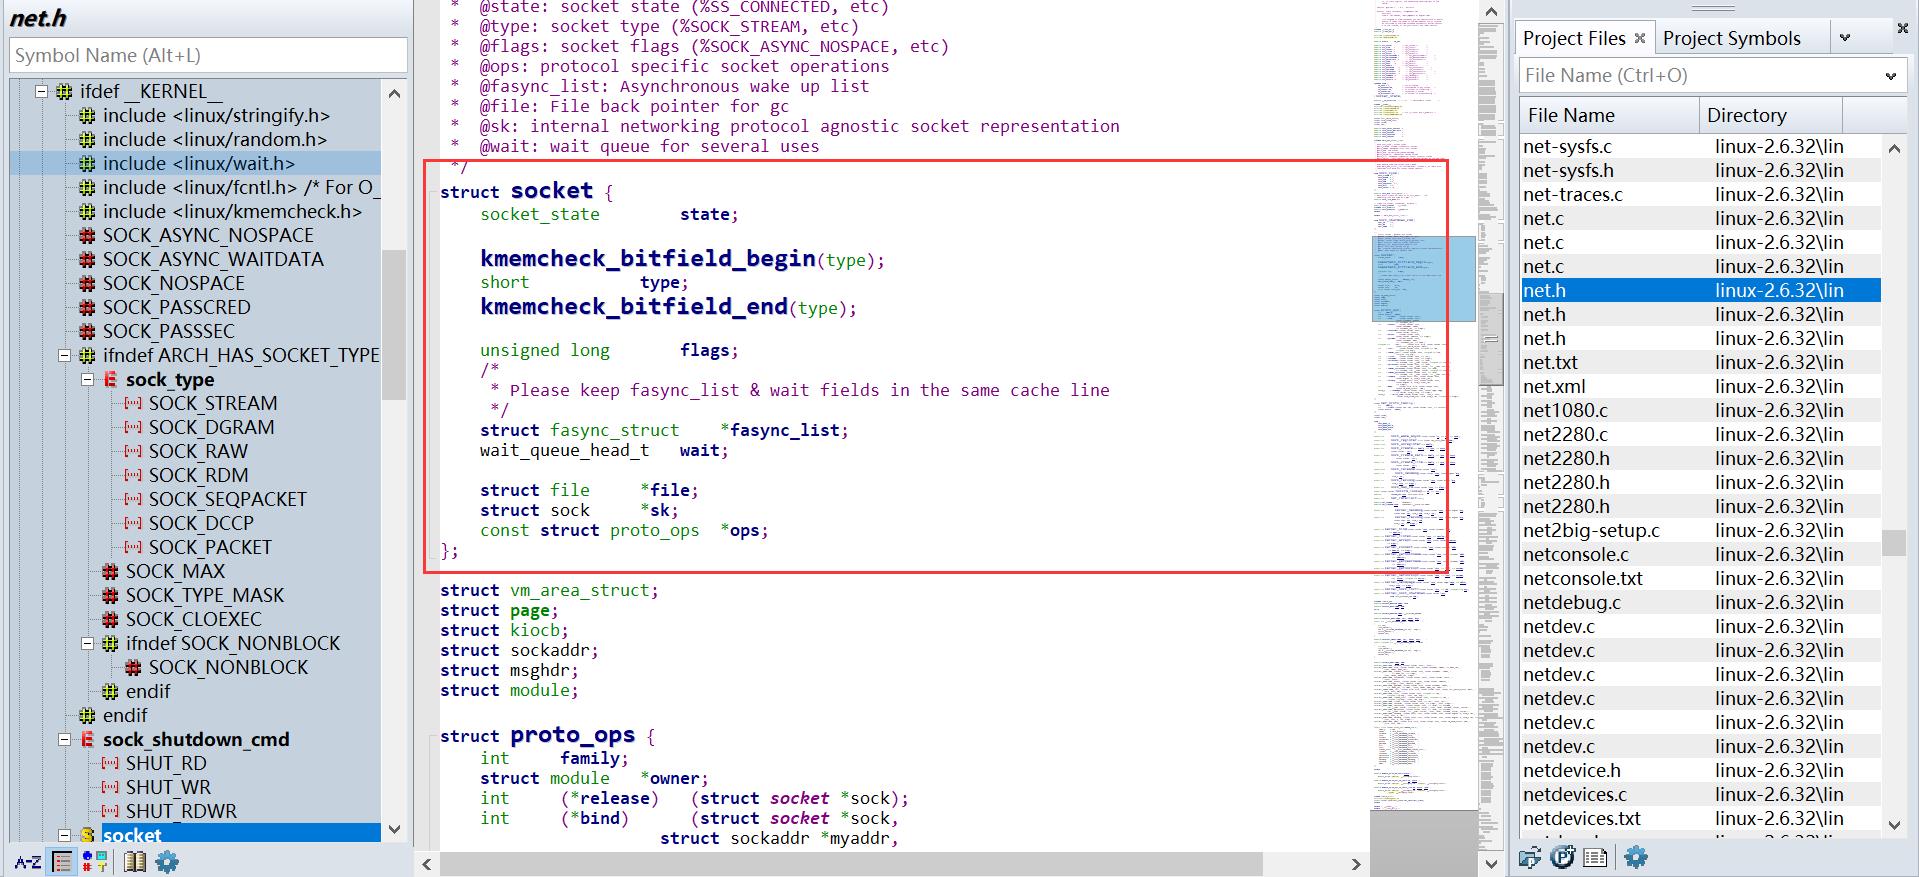This screenshot has width=1919, height=877.
Task: Focus the Symbol Name search field
Action: coord(208,55)
